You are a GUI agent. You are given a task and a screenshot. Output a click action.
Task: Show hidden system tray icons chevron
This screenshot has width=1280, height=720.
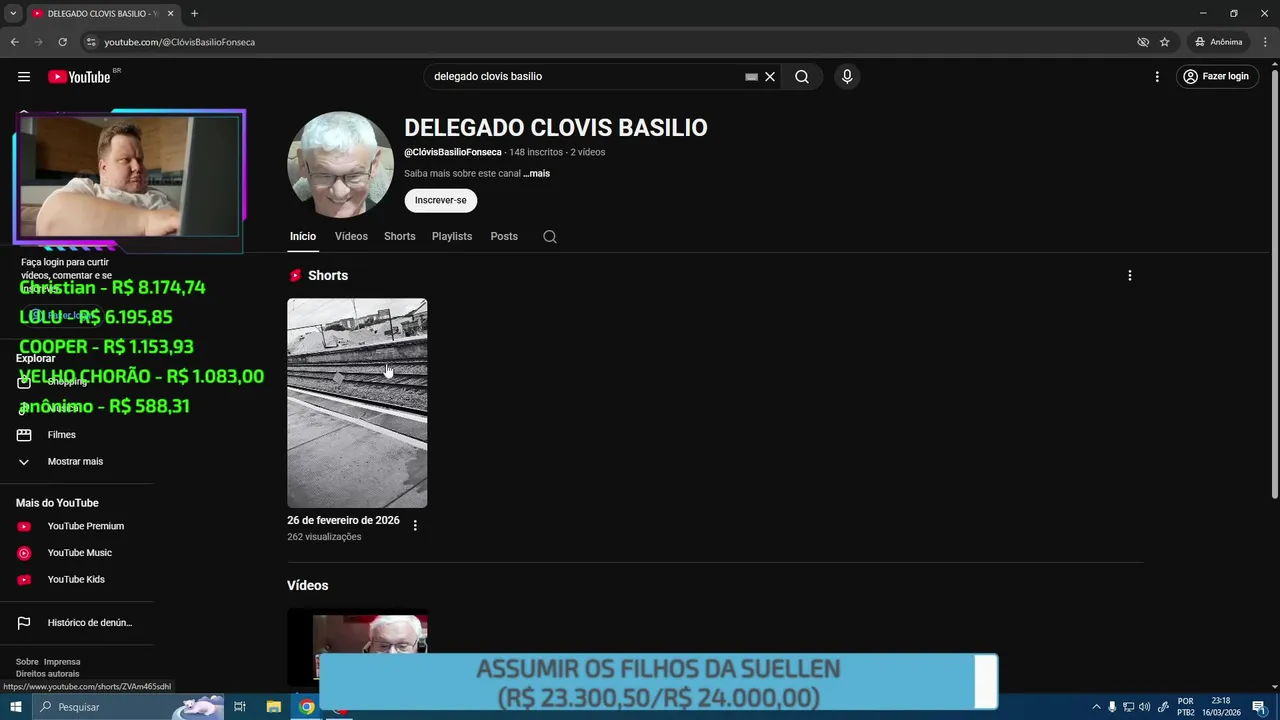coord(1096,707)
